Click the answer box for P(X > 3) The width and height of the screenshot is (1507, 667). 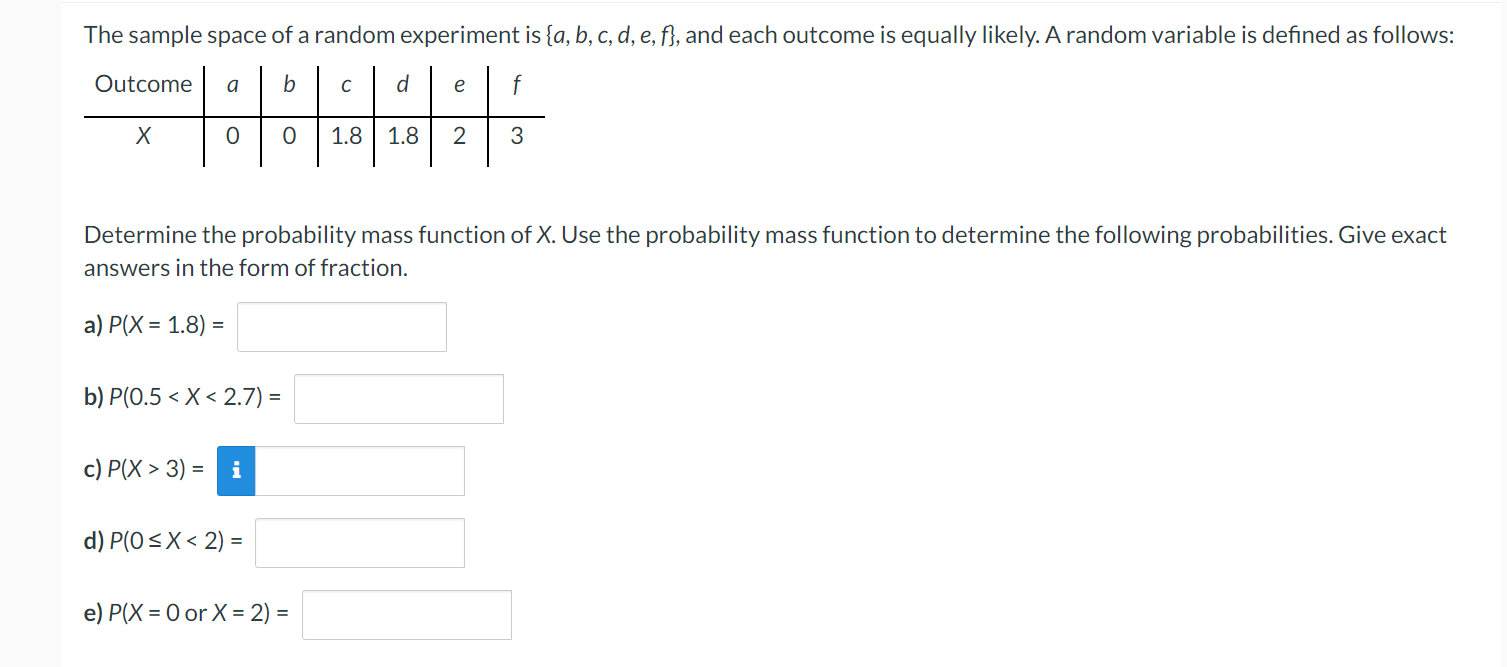[x=360, y=470]
